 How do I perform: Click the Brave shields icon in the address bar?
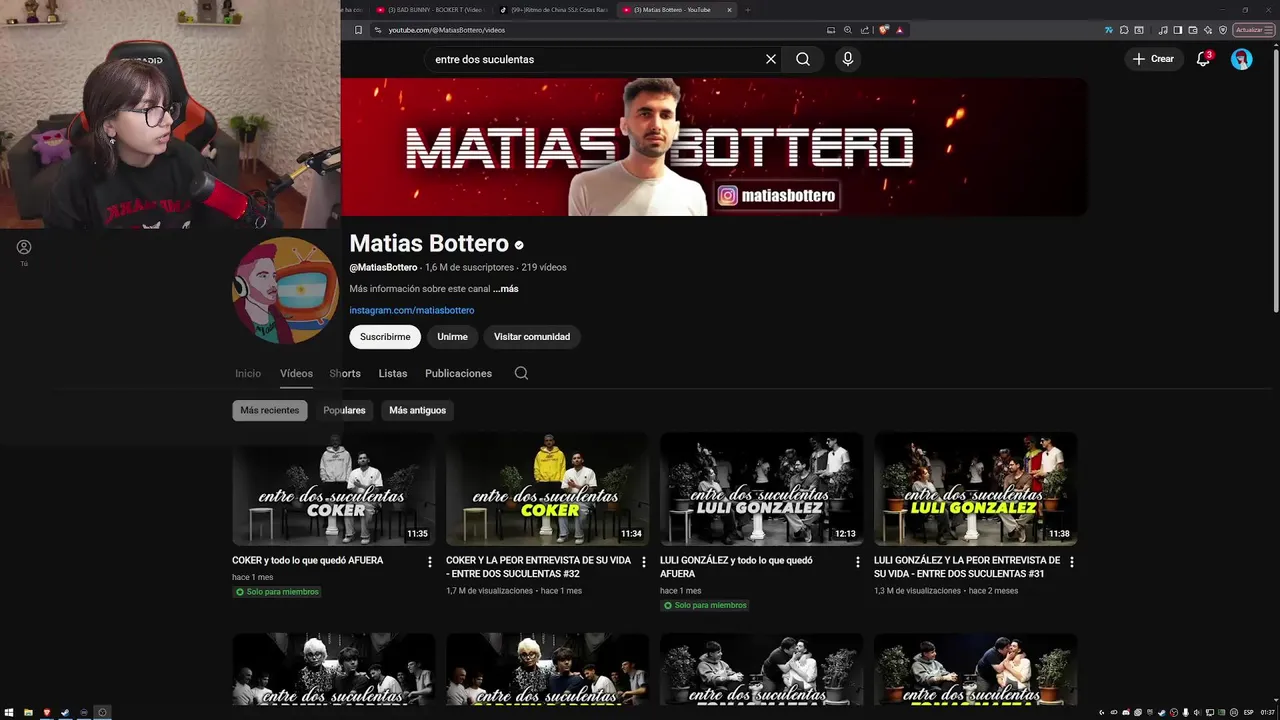[884, 30]
